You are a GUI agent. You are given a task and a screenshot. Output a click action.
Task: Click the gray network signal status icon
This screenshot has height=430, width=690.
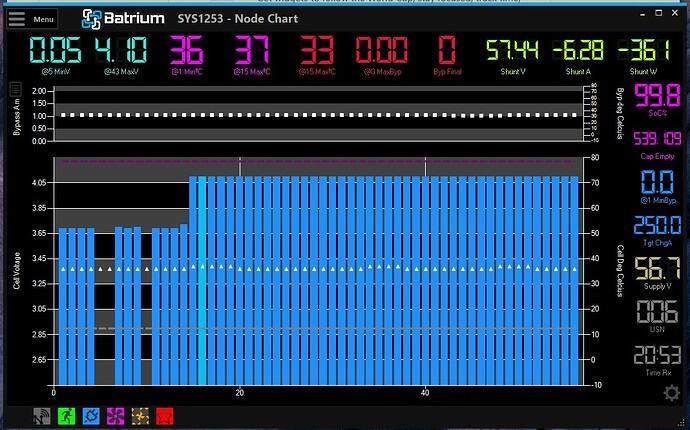point(42,416)
